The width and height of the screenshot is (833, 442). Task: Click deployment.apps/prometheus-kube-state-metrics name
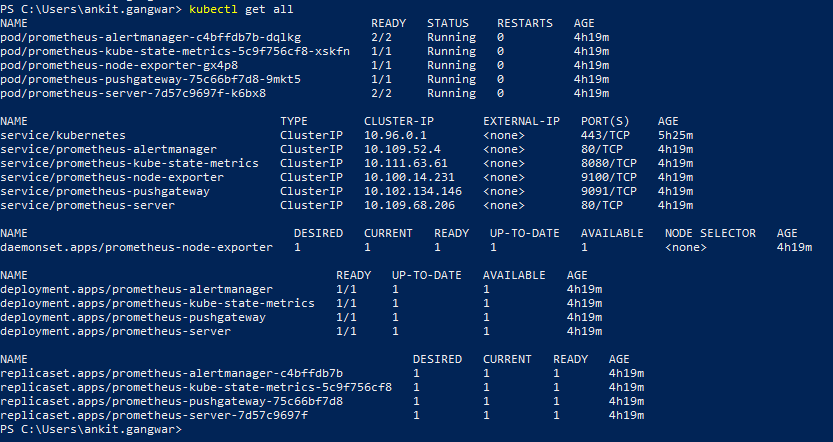click(x=158, y=303)
